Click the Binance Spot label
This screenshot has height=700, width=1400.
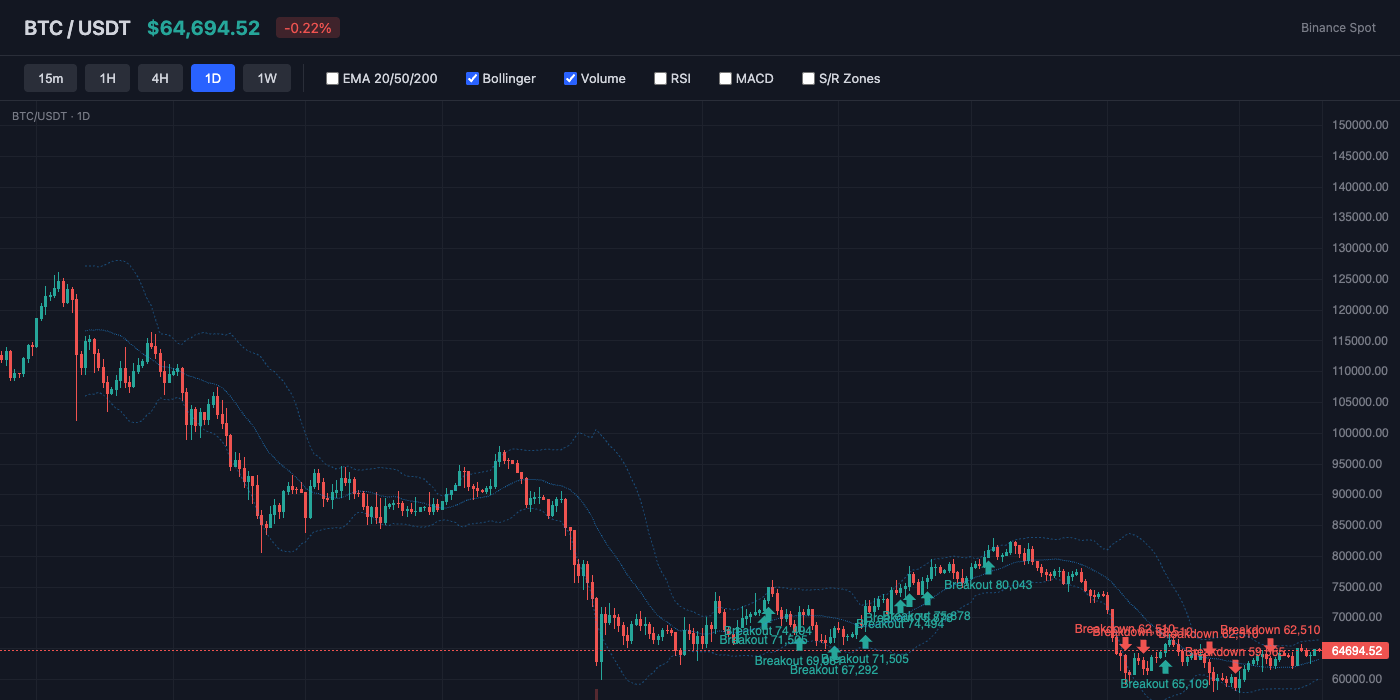coord(1338,28)
